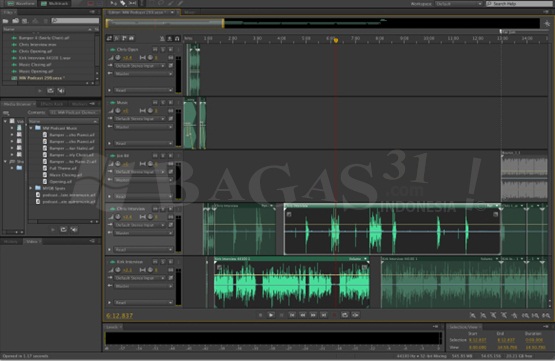The width and height of the screenshot is (555, 361).
Task: Open Chris Open track Read automation dropdown
Action: click(143, 90)
